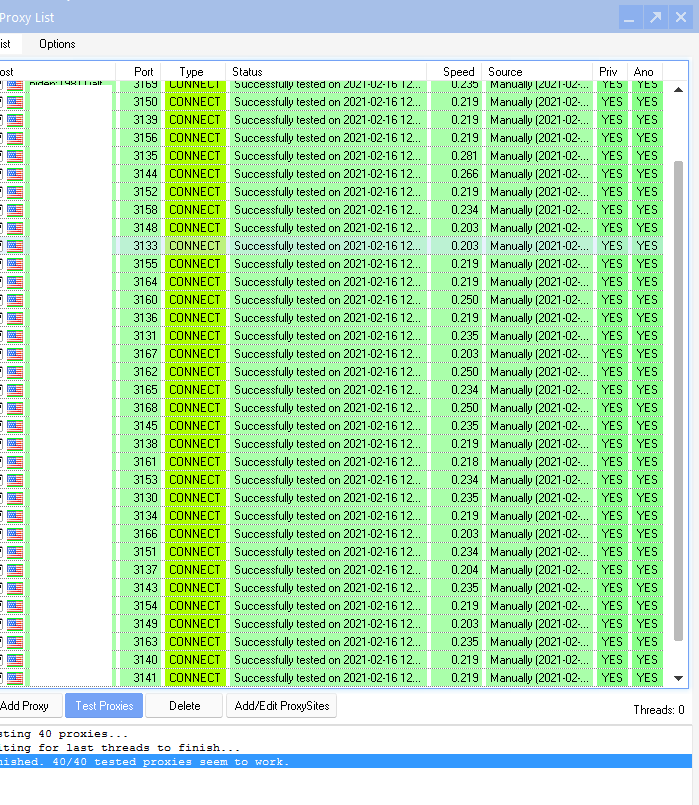Screen dimensions: 699x805
Task: Select the port 3166 cell
Action: [x=140, y=534]
